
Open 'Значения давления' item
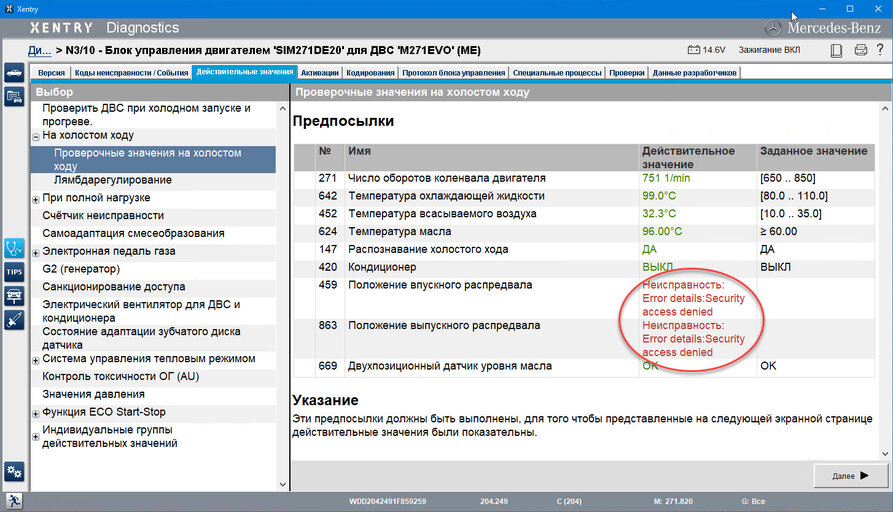(93, 394)
